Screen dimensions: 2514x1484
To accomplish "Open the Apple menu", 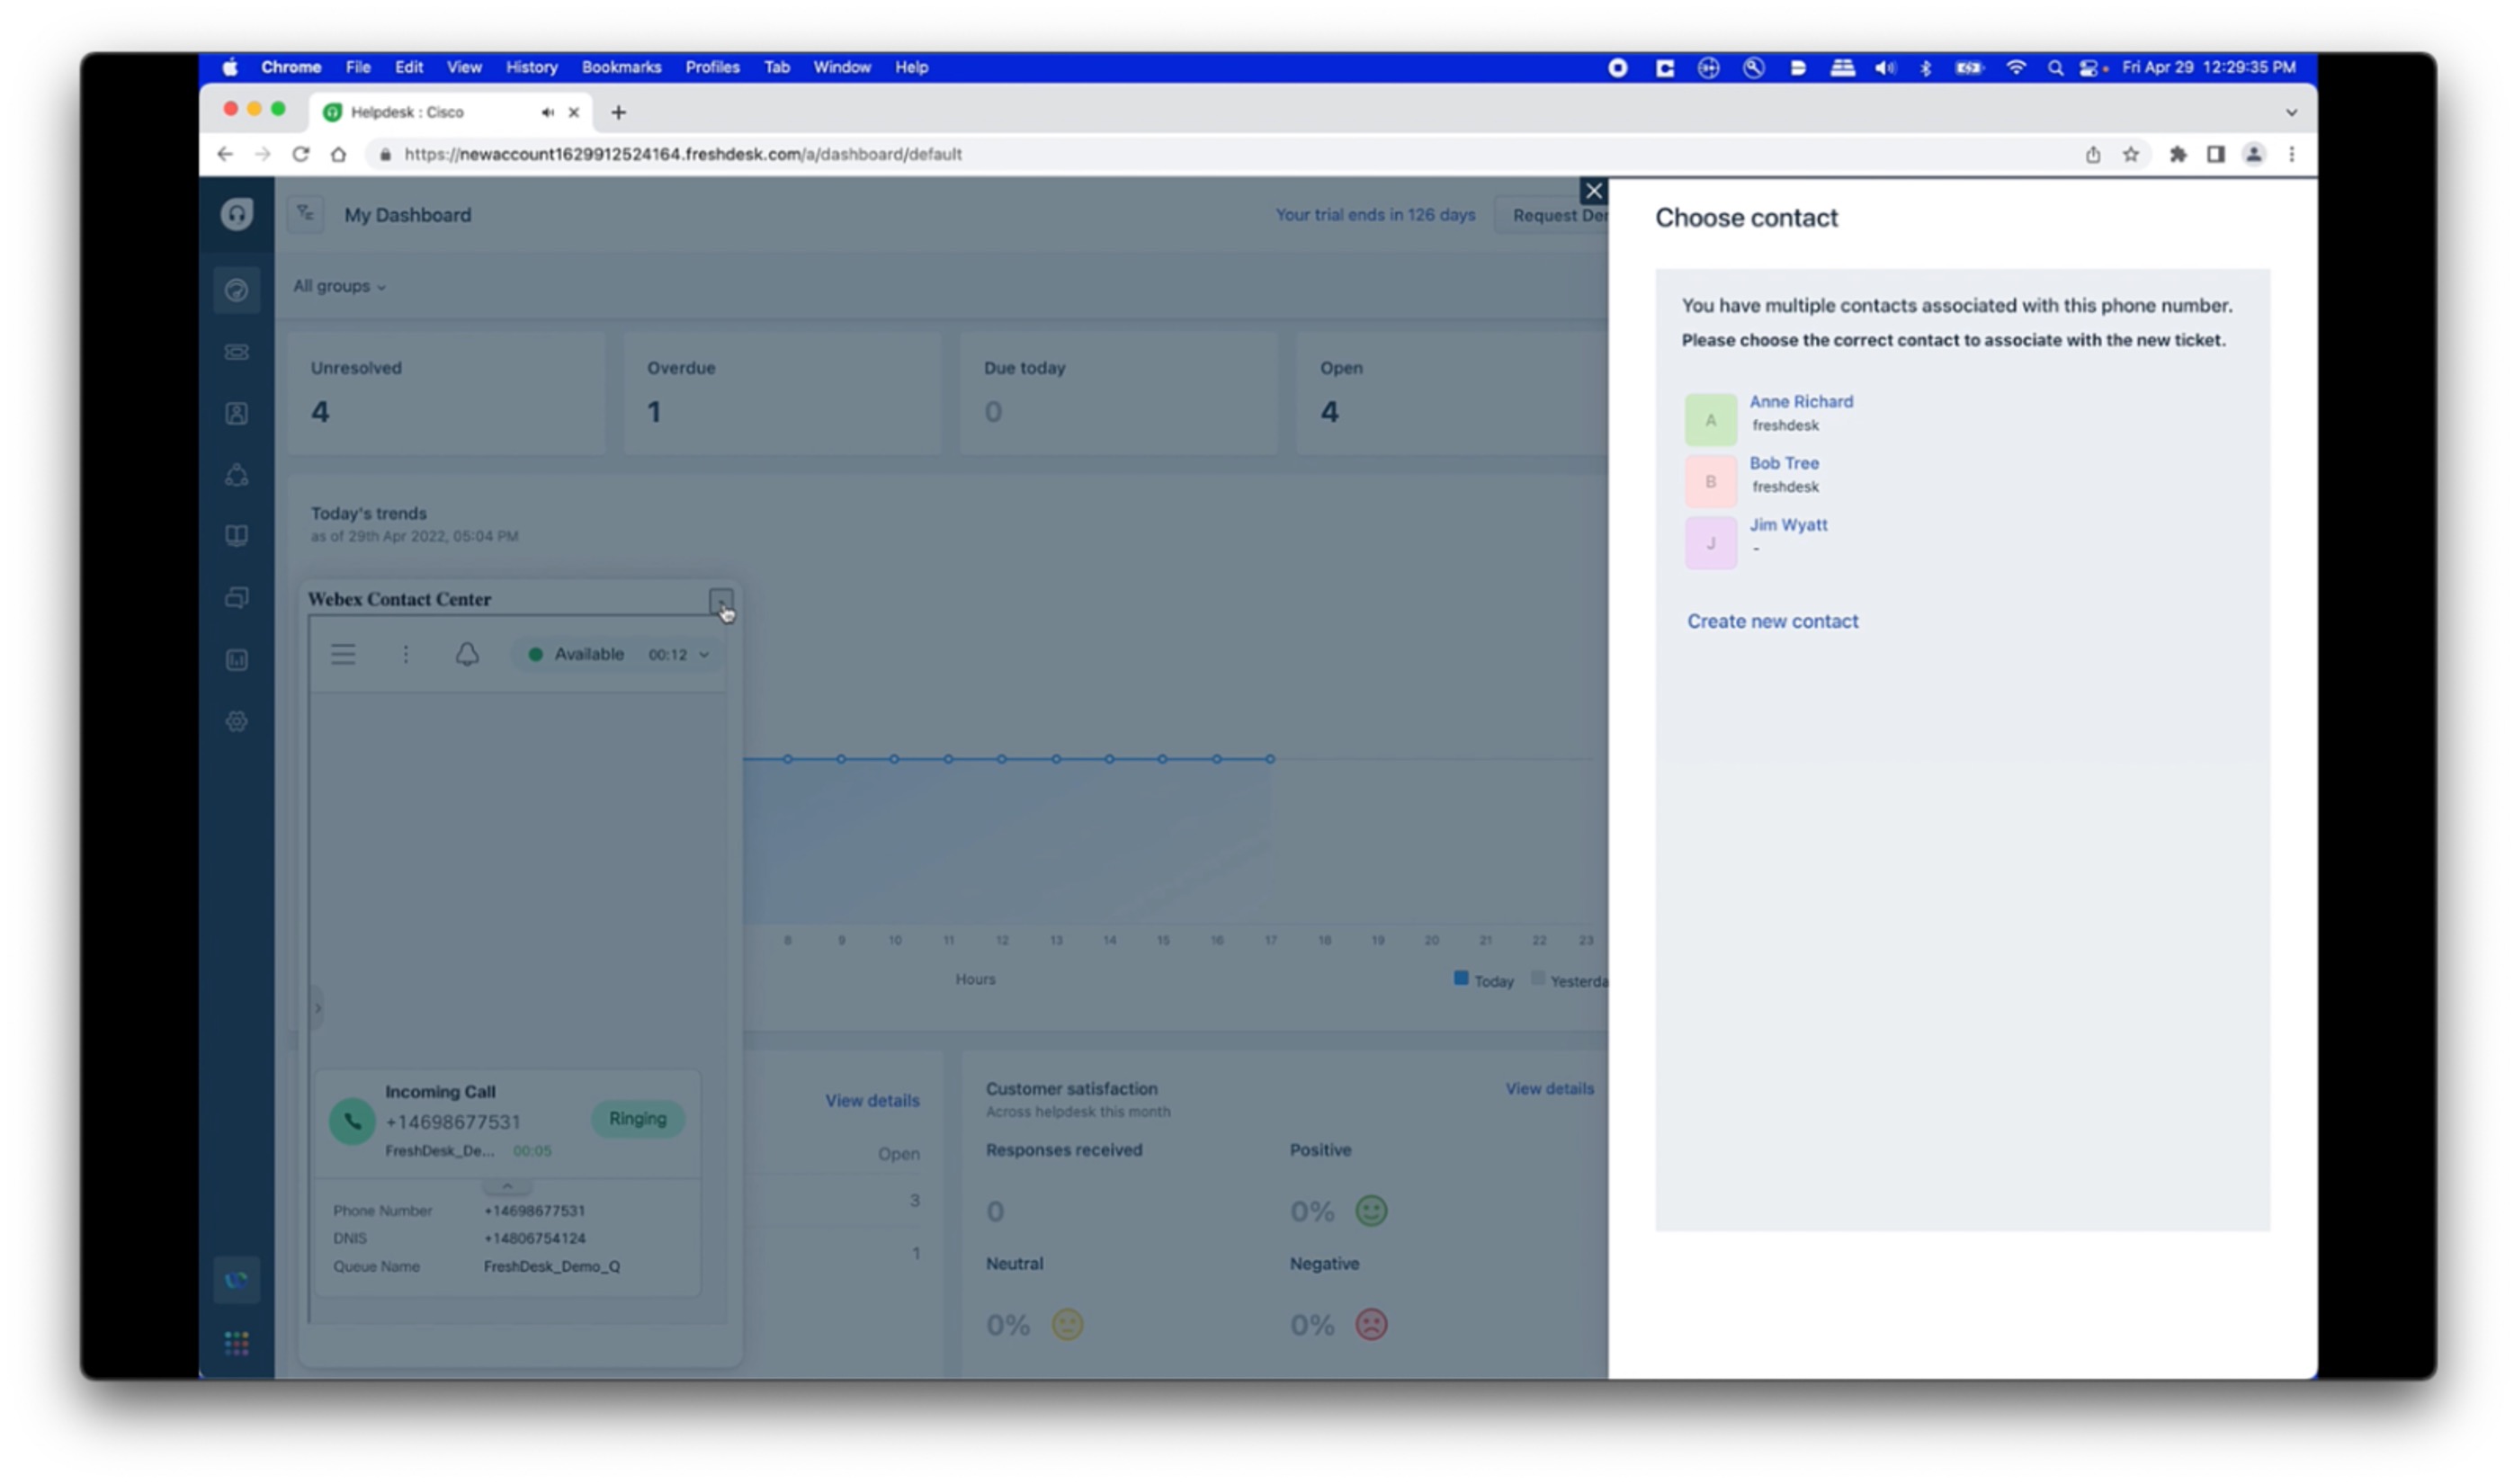I will tap(230, 67).
